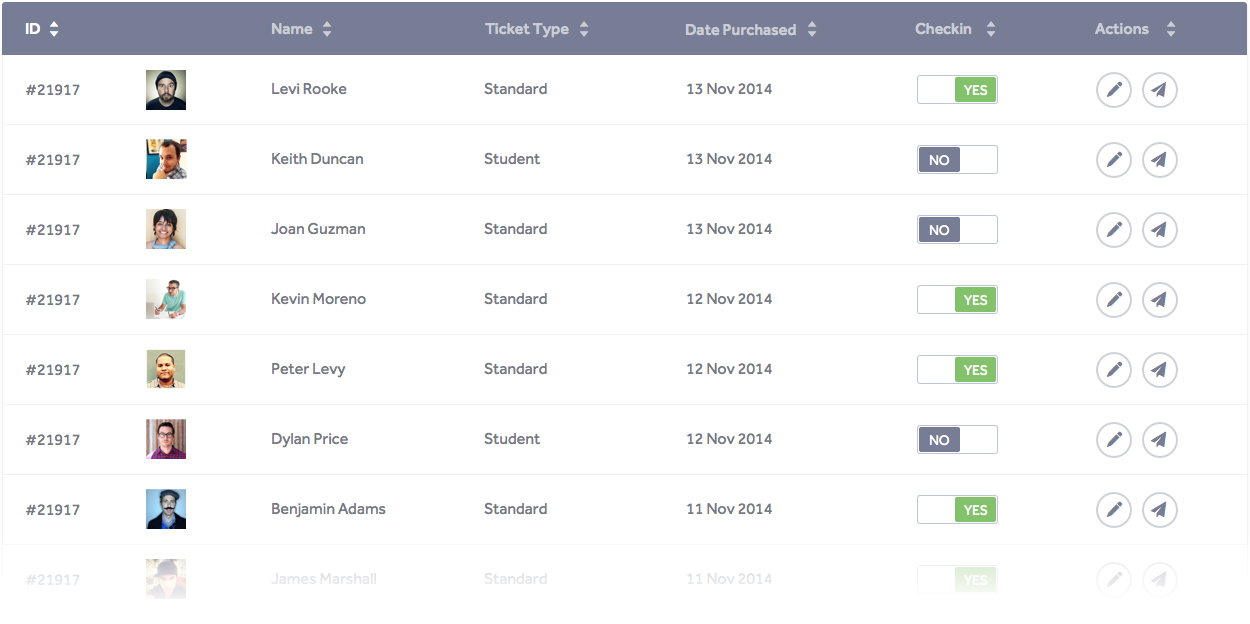Enable checkin for Keith Duncan

click(957, 160)
